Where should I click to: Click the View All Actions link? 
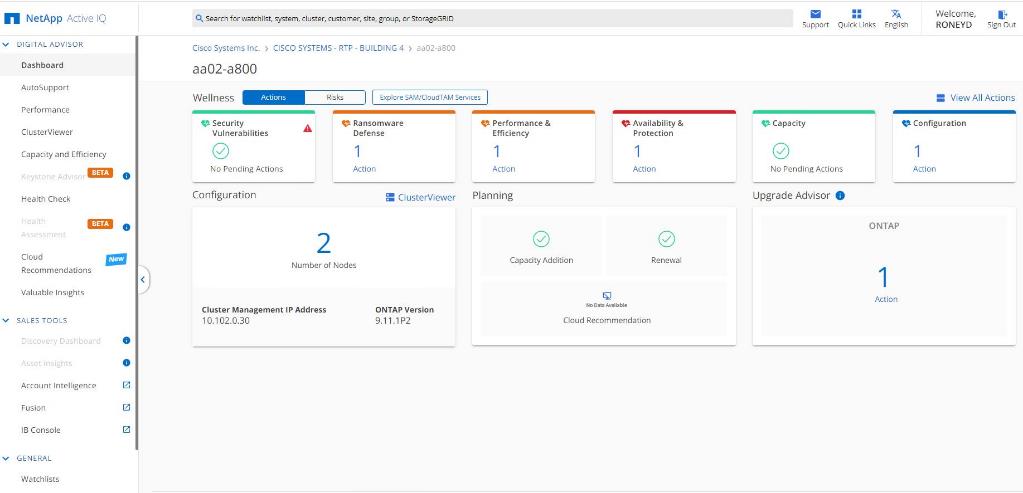click(x=983, y=98)
